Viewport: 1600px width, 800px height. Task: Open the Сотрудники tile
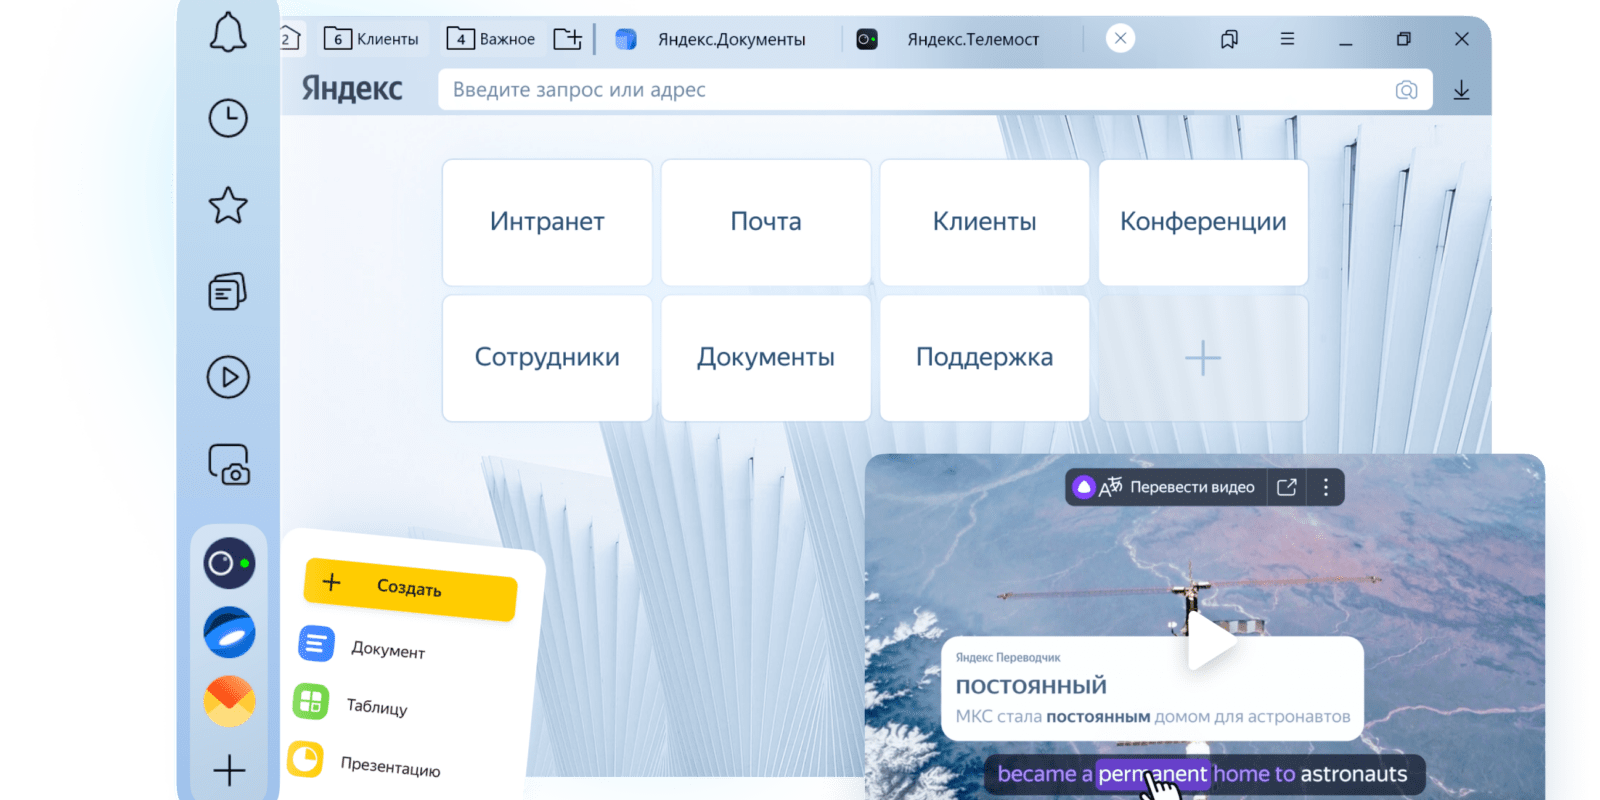tap(547, 358)
